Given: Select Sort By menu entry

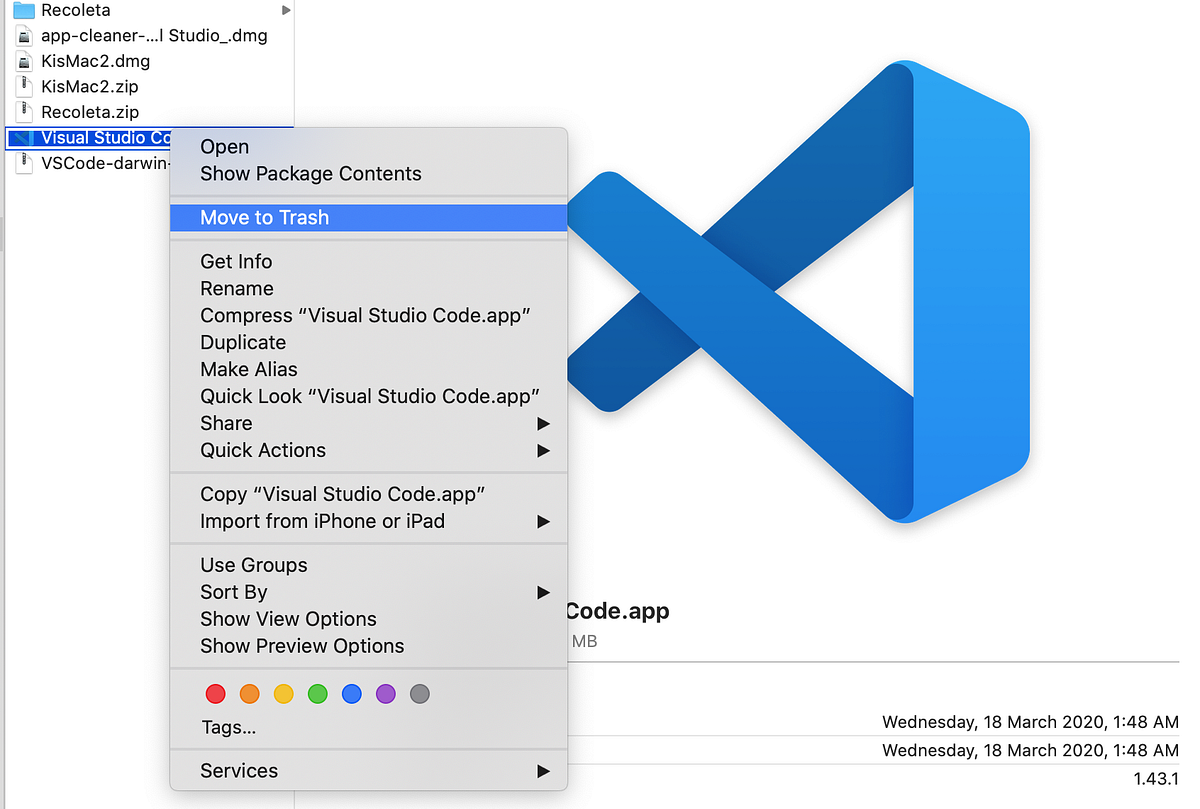Looking at the screenshot, I should click(369, 593).
